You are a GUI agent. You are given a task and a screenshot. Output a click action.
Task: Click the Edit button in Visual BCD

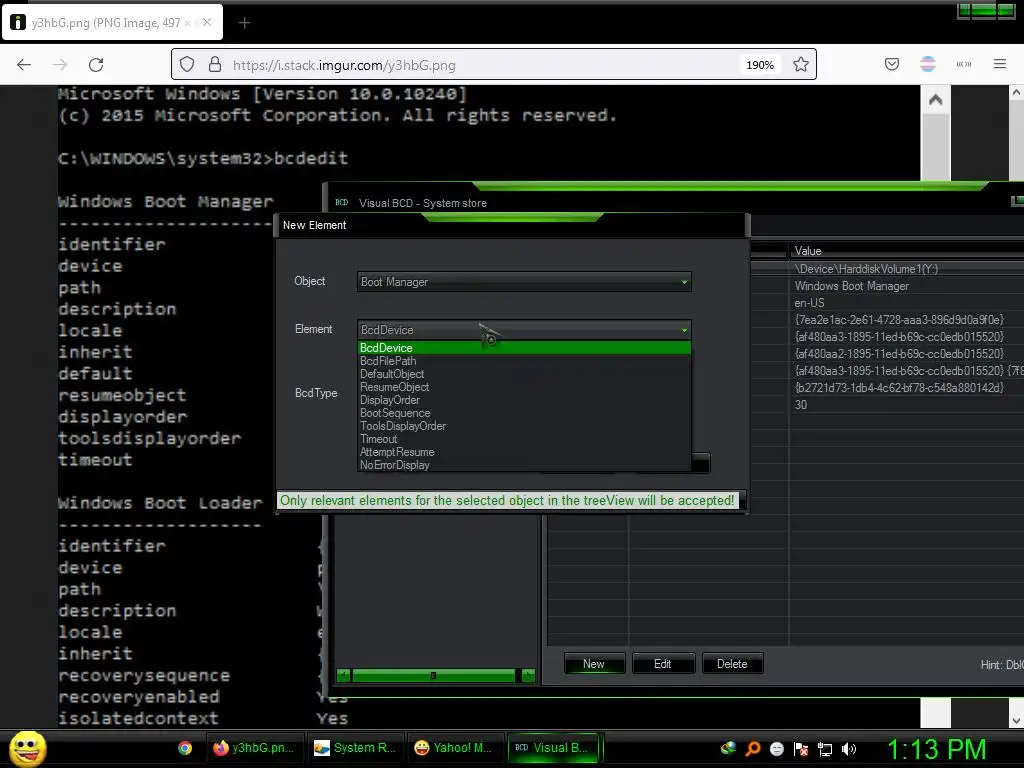[663, 664]
